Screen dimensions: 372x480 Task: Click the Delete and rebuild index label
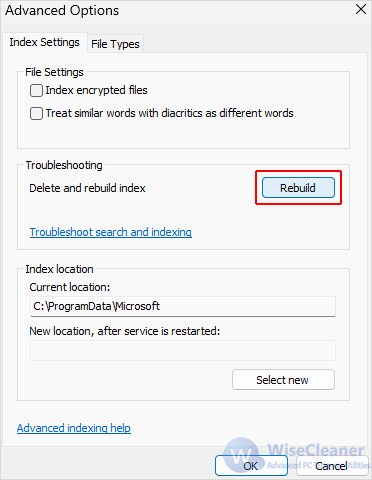[87, 188]
